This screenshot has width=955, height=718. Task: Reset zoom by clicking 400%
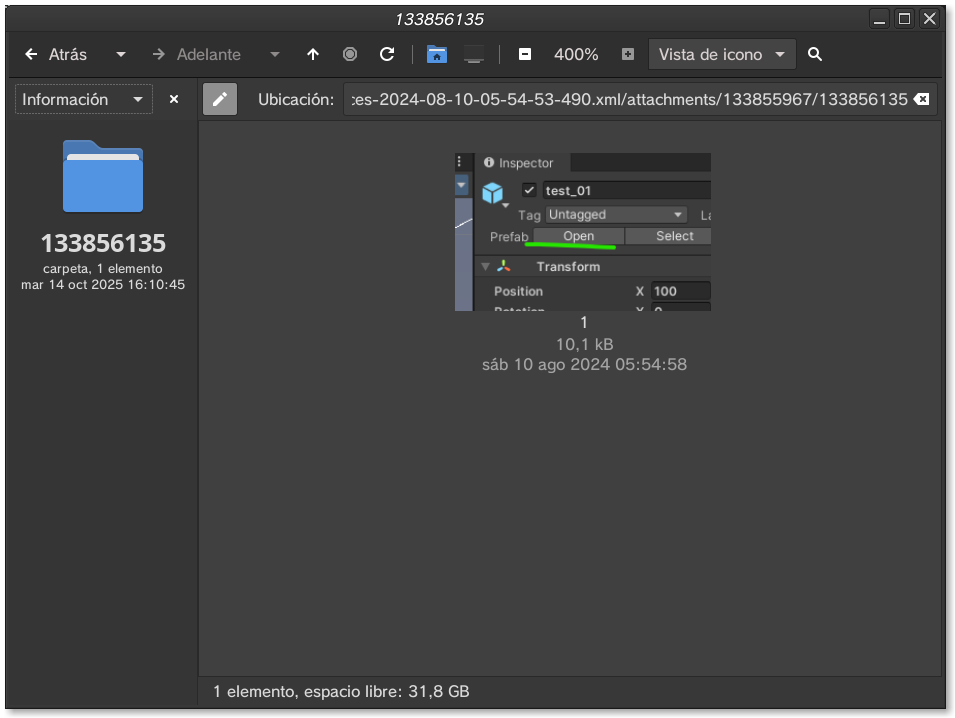[576, 55]
